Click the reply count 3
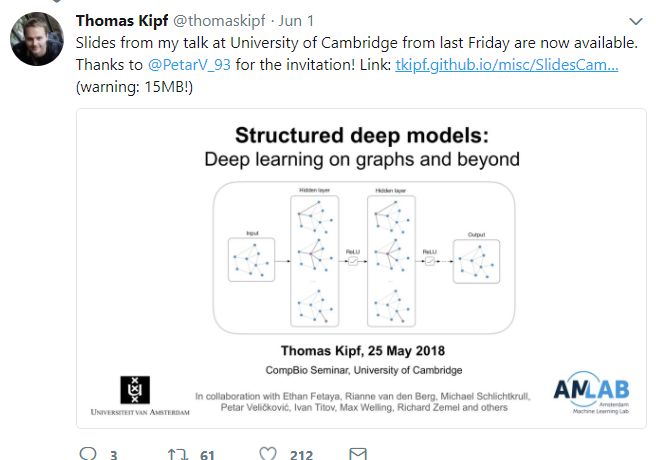 [114, 455]
